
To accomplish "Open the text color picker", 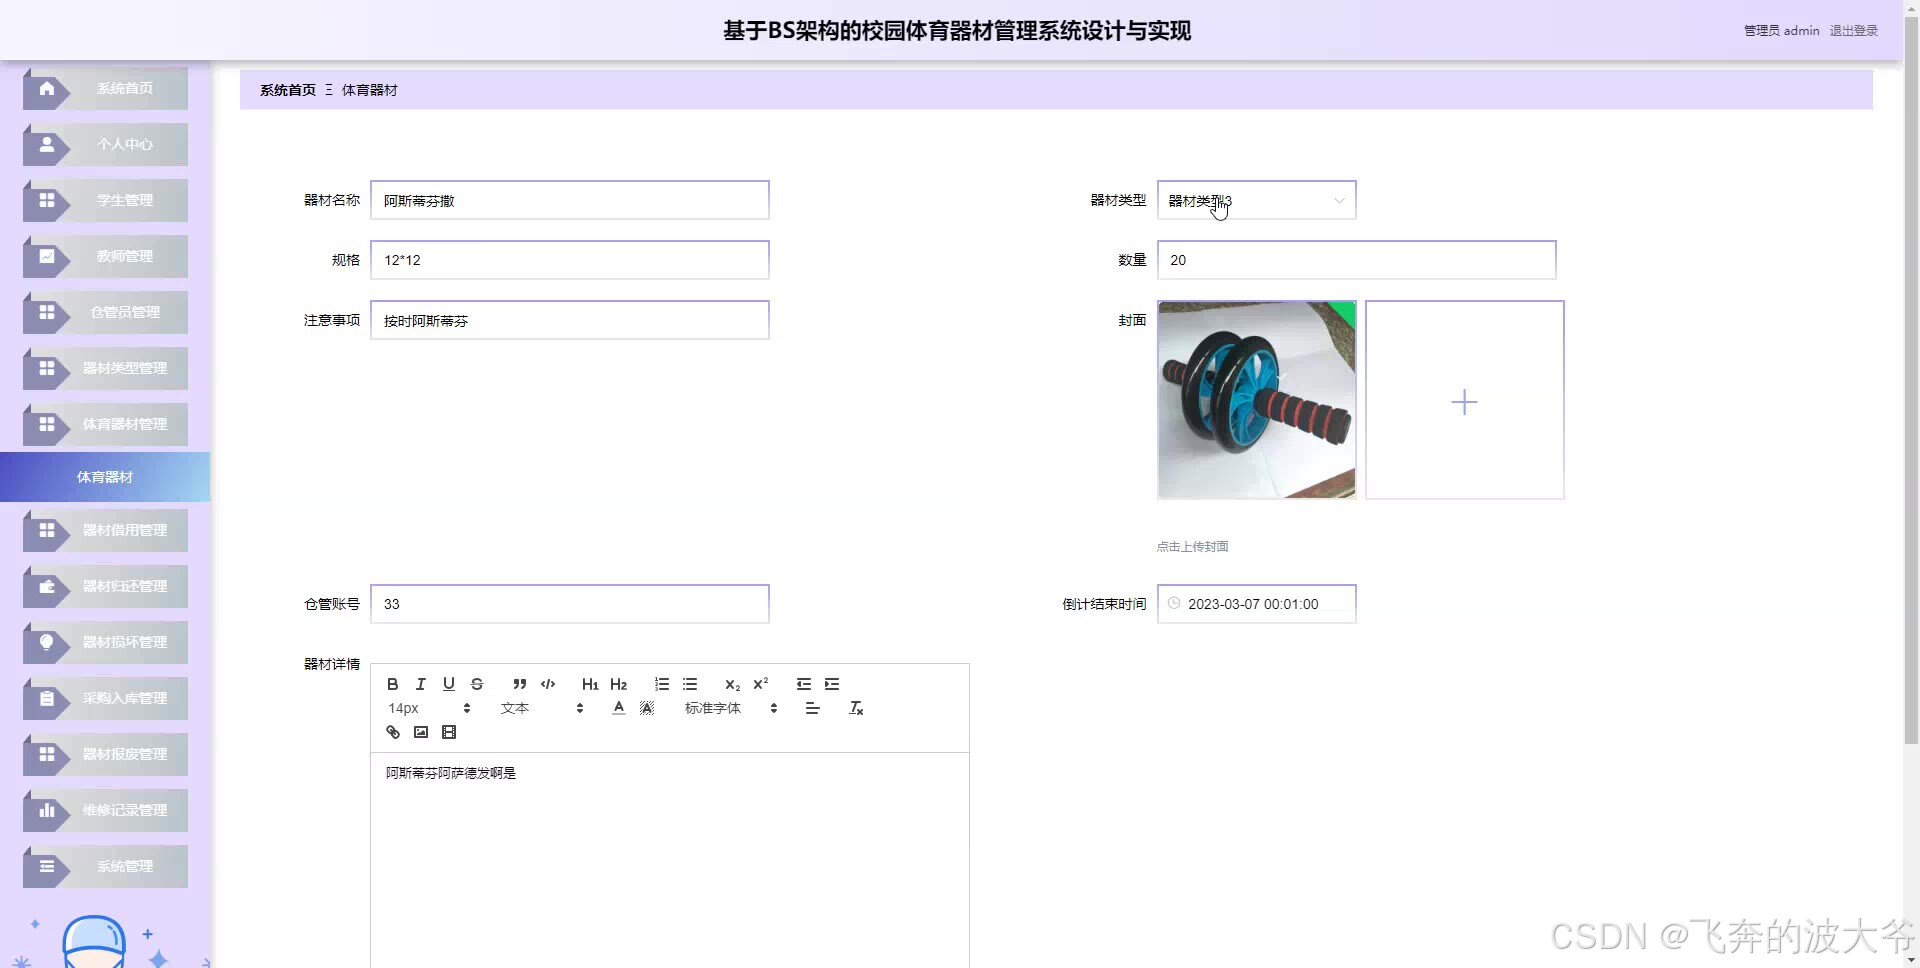I will [619, 708].
